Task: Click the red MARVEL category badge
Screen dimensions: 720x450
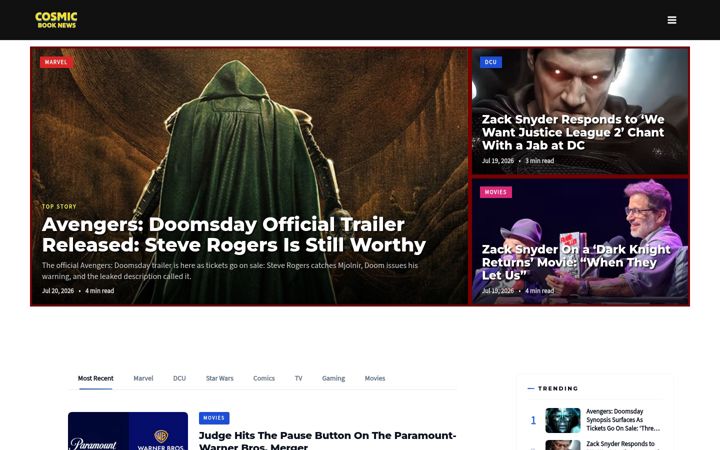Action: (56, 62)
